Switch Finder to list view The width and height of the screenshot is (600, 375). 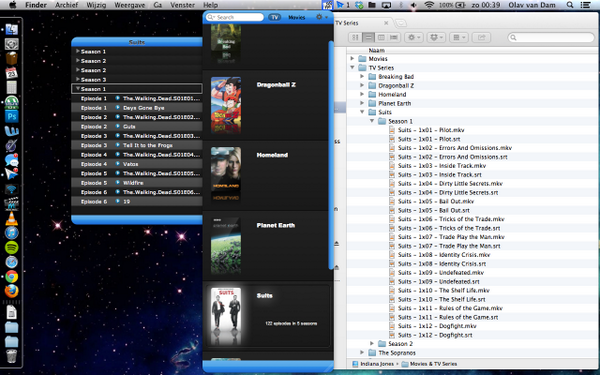coord(368,38)
